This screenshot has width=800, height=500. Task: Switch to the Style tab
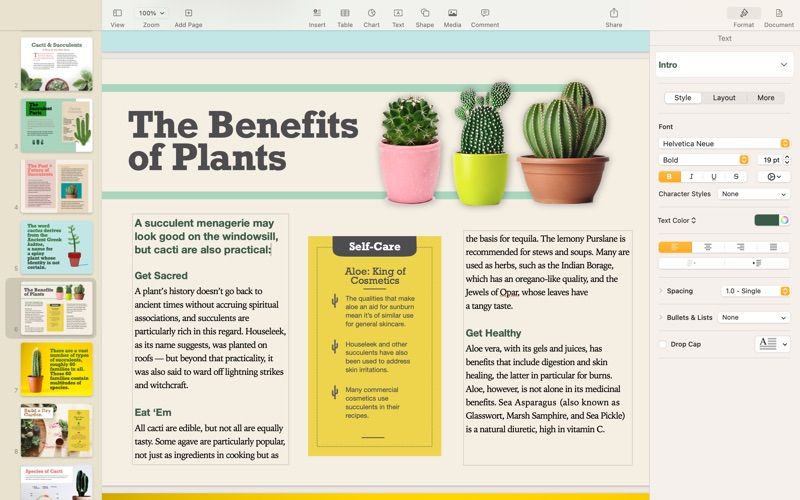(x=683, y=97)
